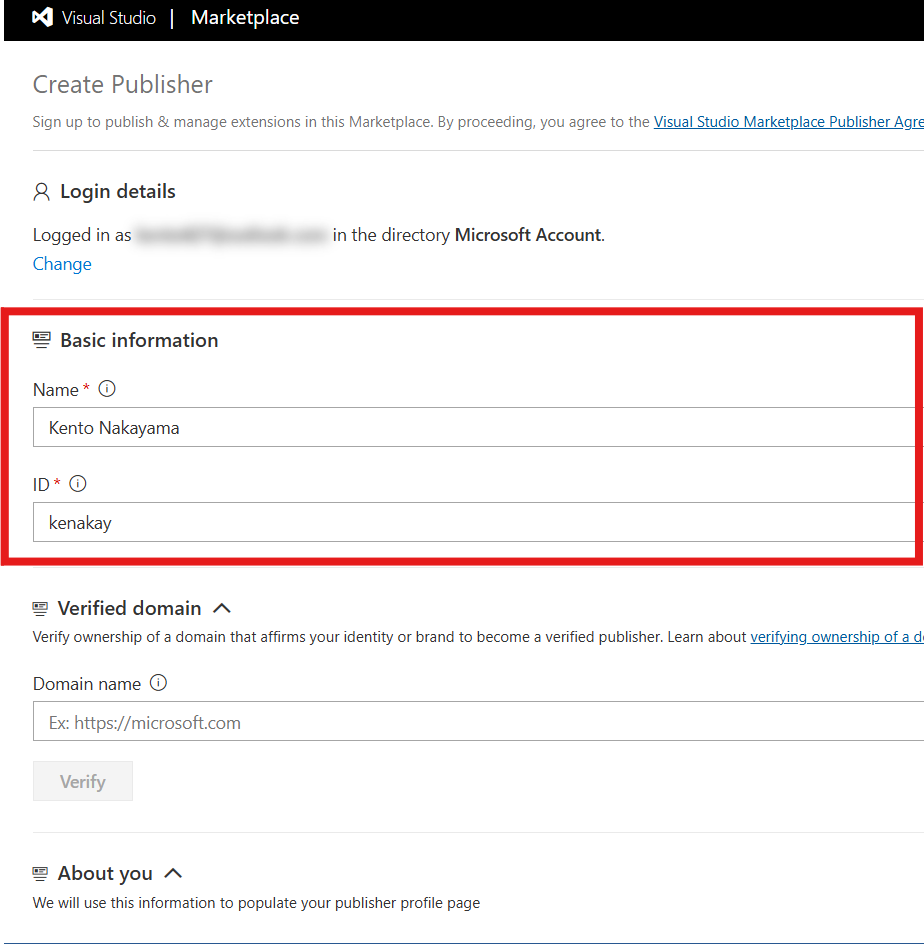Click the Verify button
The height and width of the screenshot is (944, 924).
point(83,781)
